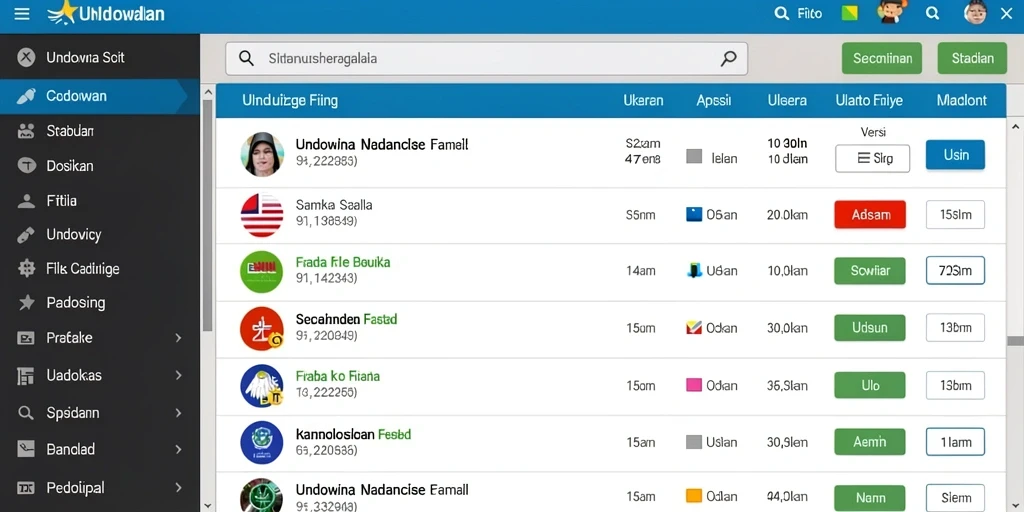Click the magnifier icon at search box left
Screen dimensions: 1024x512
[246, 58]
